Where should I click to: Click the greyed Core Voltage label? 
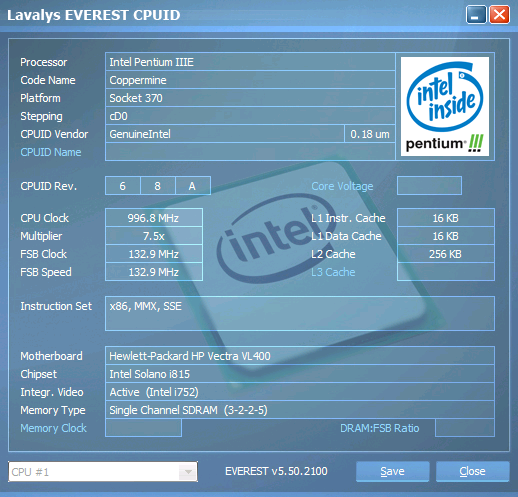tap(342, 186)
